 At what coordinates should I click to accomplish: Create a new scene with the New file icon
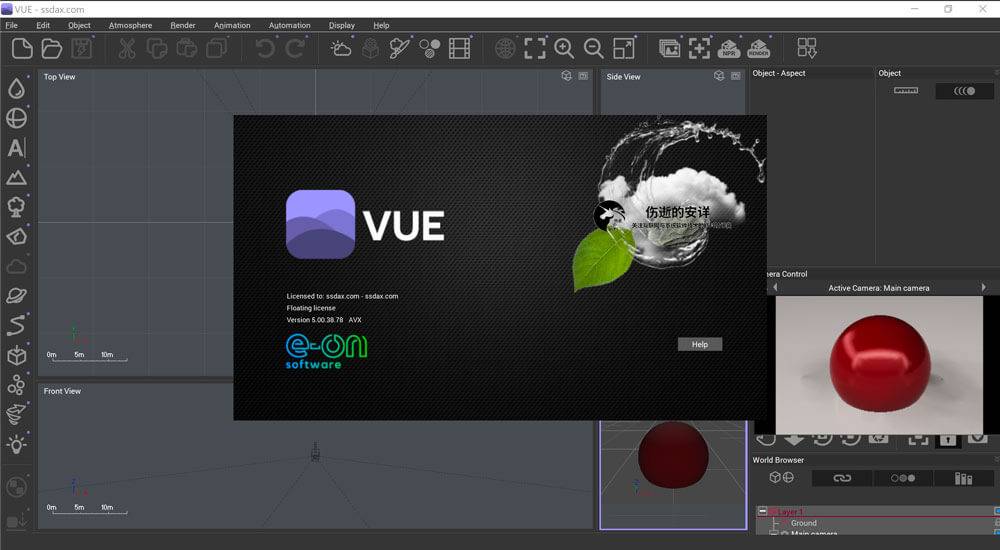(22, 48)
